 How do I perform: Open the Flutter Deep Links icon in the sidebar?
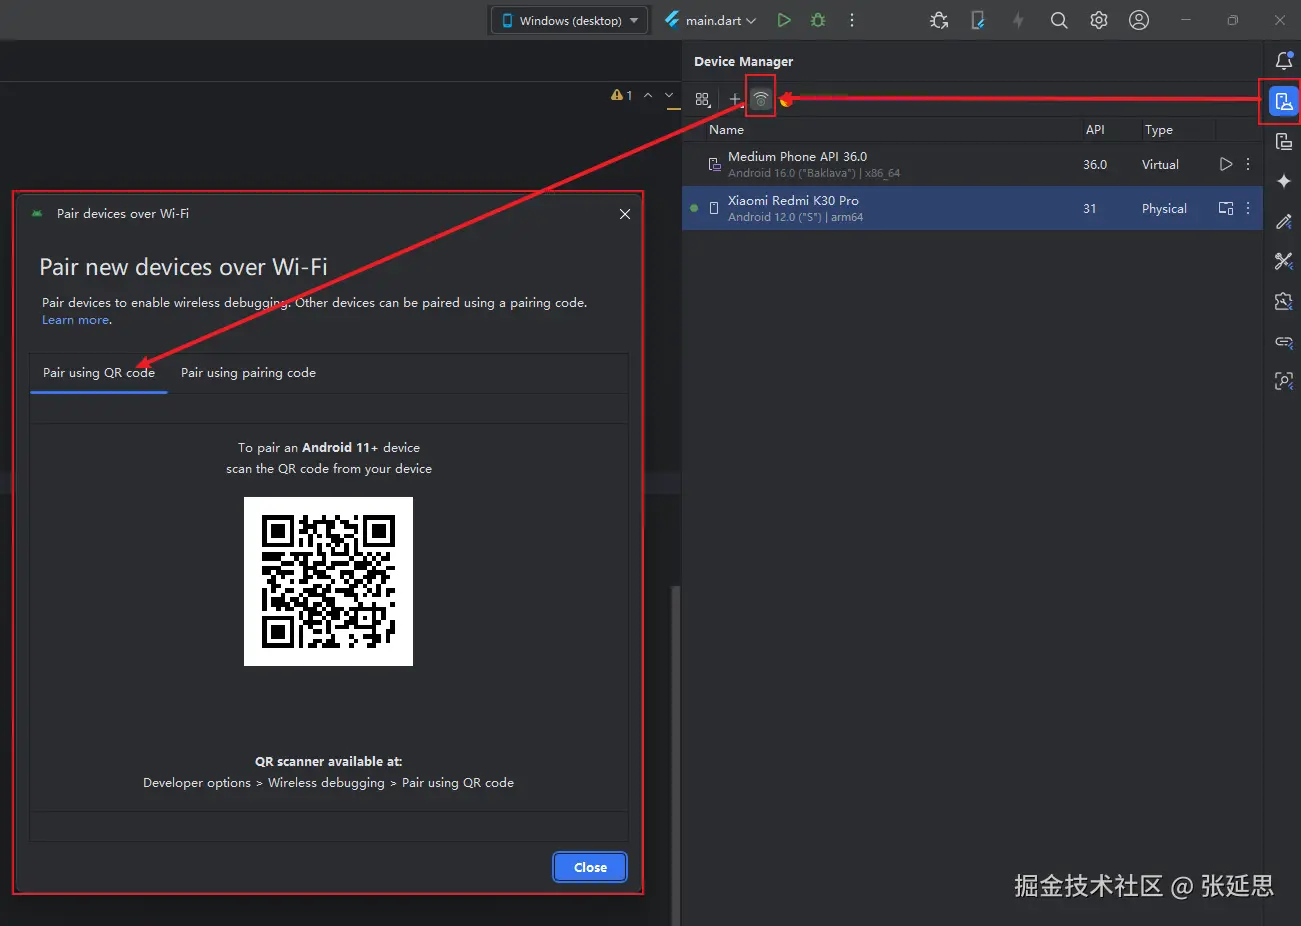pos(1284,341)
